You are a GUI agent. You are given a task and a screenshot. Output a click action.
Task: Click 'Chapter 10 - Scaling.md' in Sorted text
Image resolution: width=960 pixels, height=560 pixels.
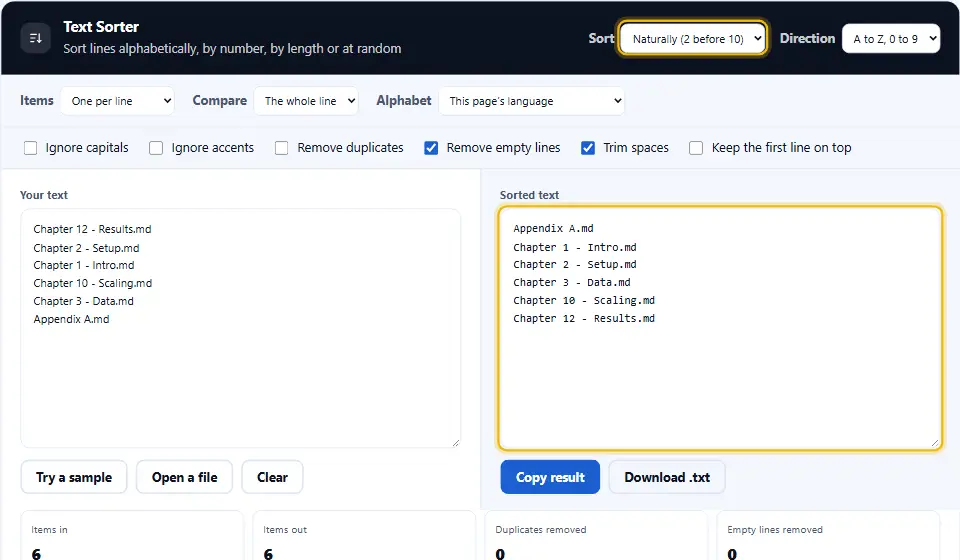[584, 301]
